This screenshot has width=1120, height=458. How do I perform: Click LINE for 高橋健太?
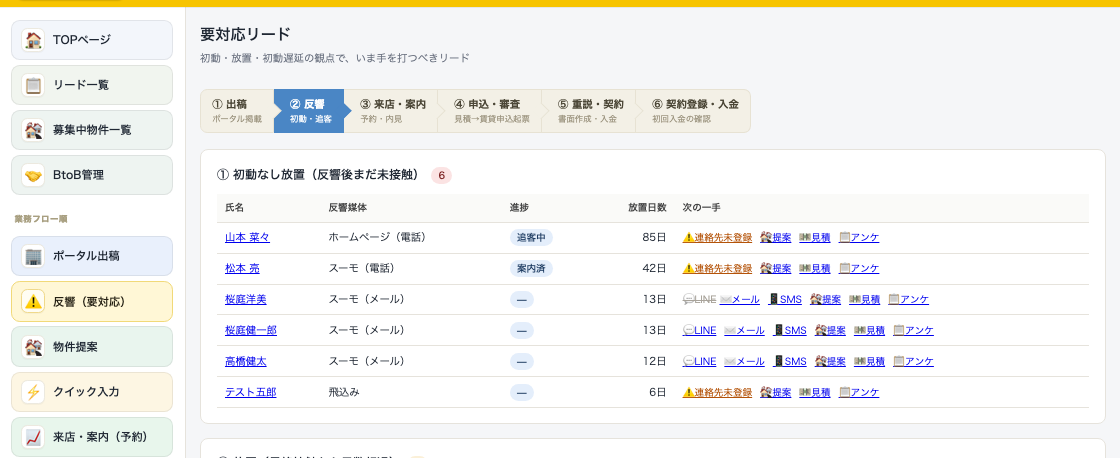pyautogui.click(x=699, y=362)
